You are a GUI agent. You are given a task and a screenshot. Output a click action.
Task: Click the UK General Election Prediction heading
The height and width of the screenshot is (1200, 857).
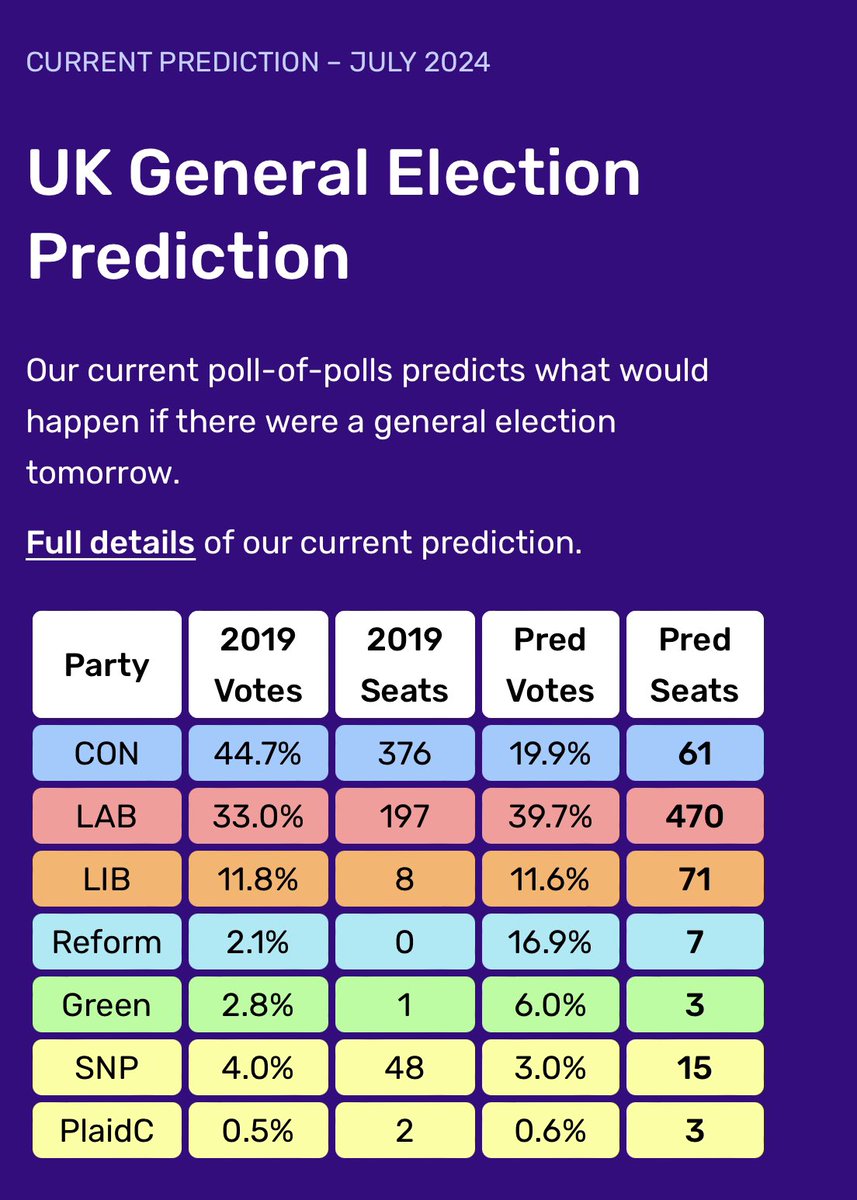pyautogui.click(x=334, y=214)
